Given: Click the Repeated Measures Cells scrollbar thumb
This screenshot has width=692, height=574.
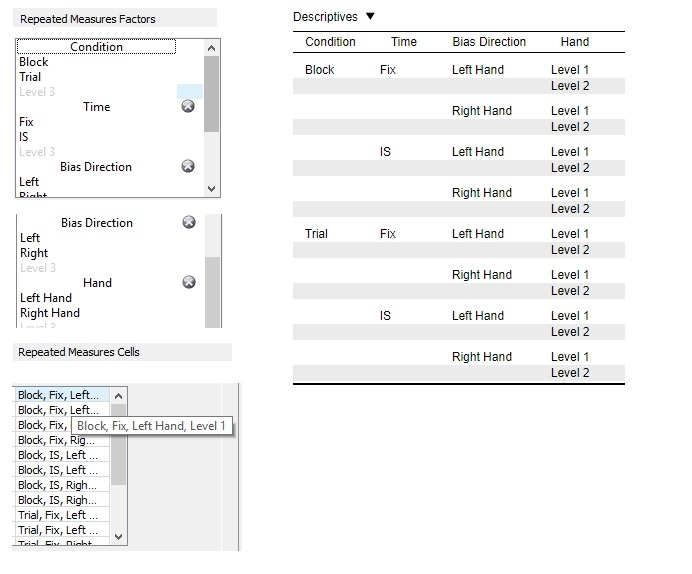Looking at the screenshot, I should pyautogui.click(x=118, y=444).
